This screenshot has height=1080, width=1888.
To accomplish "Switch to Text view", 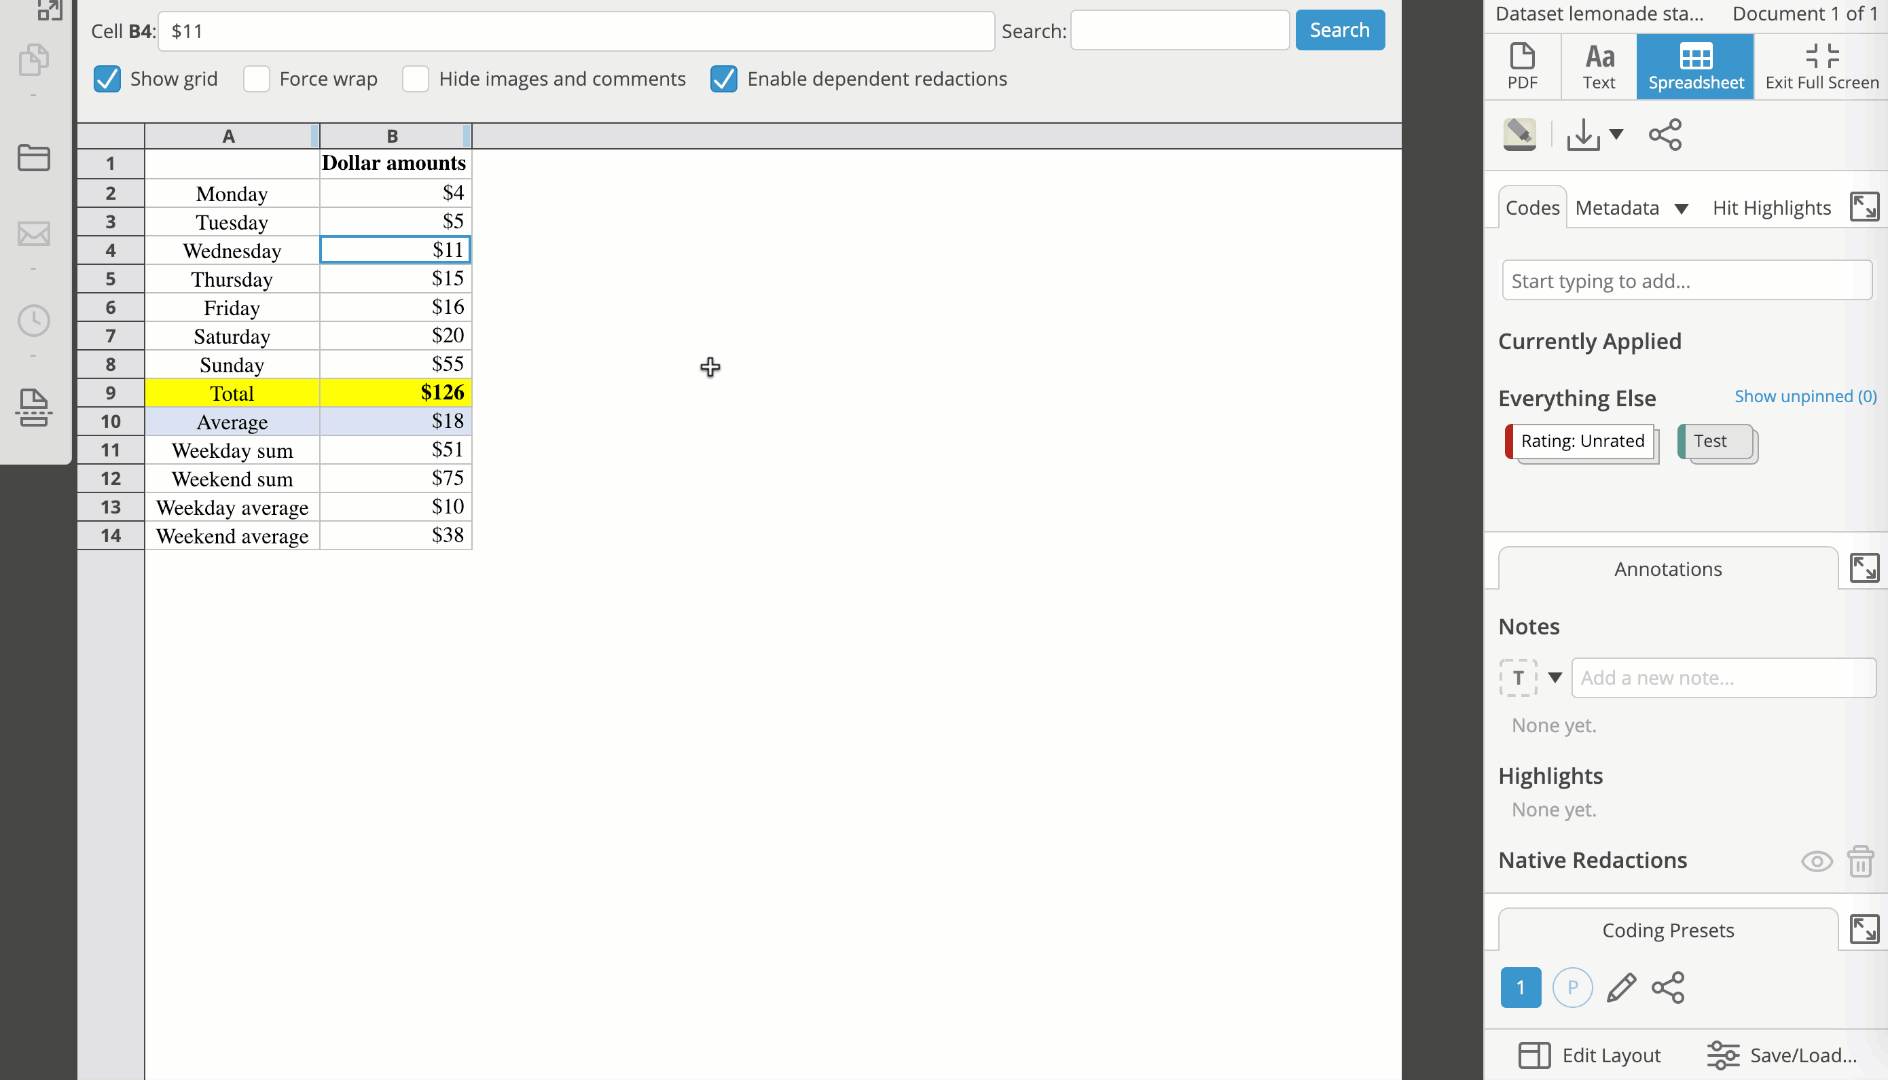I will (1599, 66).
